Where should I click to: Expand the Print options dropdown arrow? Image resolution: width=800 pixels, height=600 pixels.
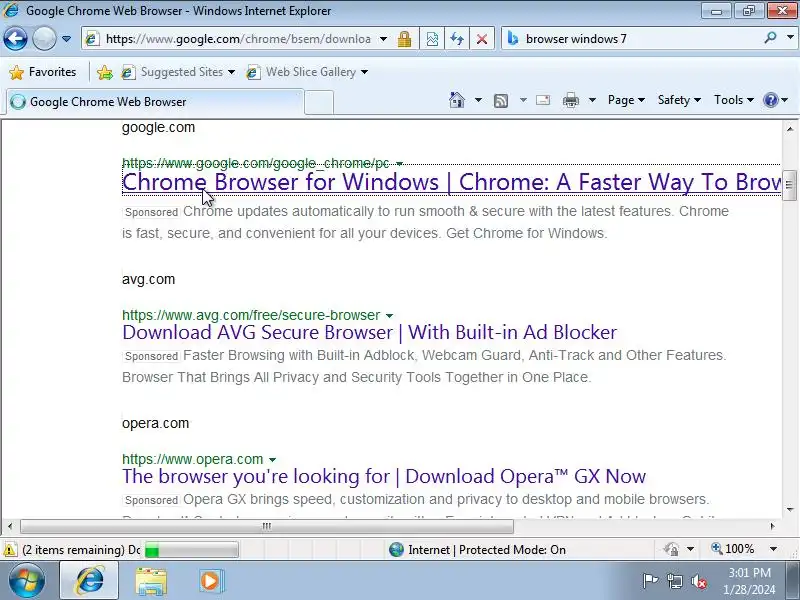592,100
